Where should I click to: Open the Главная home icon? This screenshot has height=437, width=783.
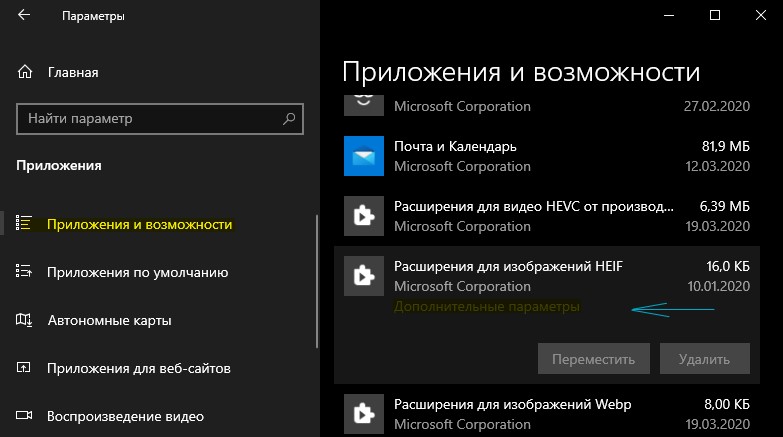[x=24, y=72]
